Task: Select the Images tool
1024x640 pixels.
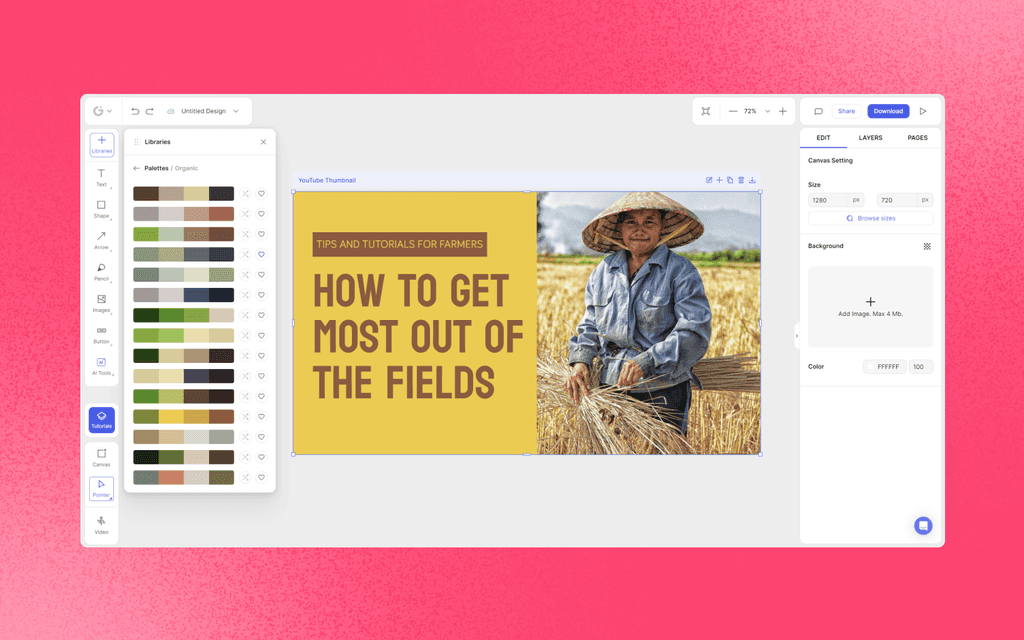Action: [101, 305]
